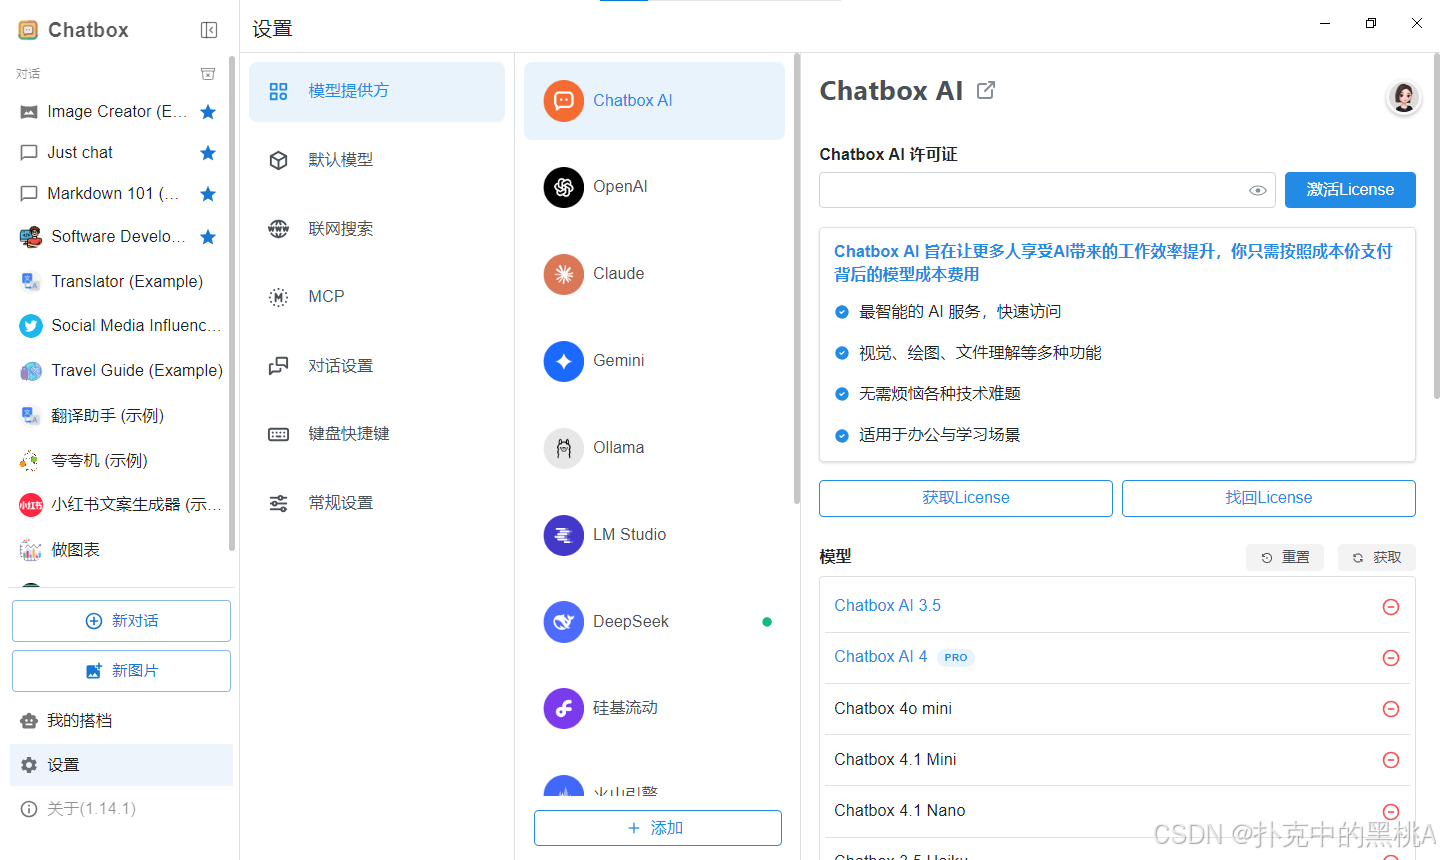The width and height of the screenshot is (1440, 860).
Task: Click the Chatbox app logo
Action: 28,30
